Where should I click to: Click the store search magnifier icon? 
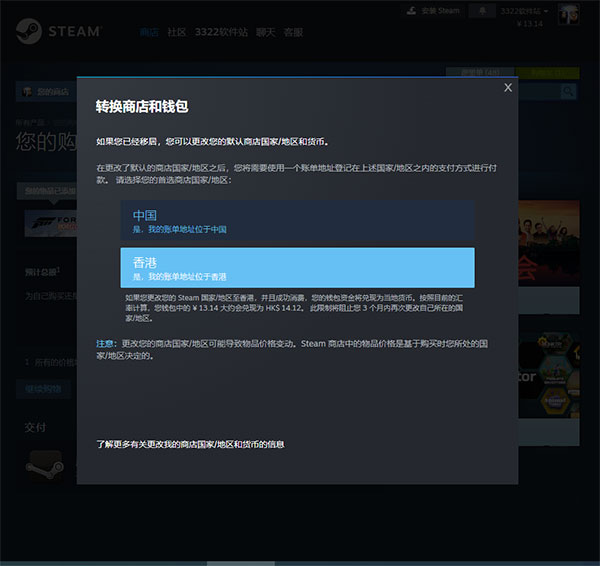pyautogui.click(x=568, y=91)
